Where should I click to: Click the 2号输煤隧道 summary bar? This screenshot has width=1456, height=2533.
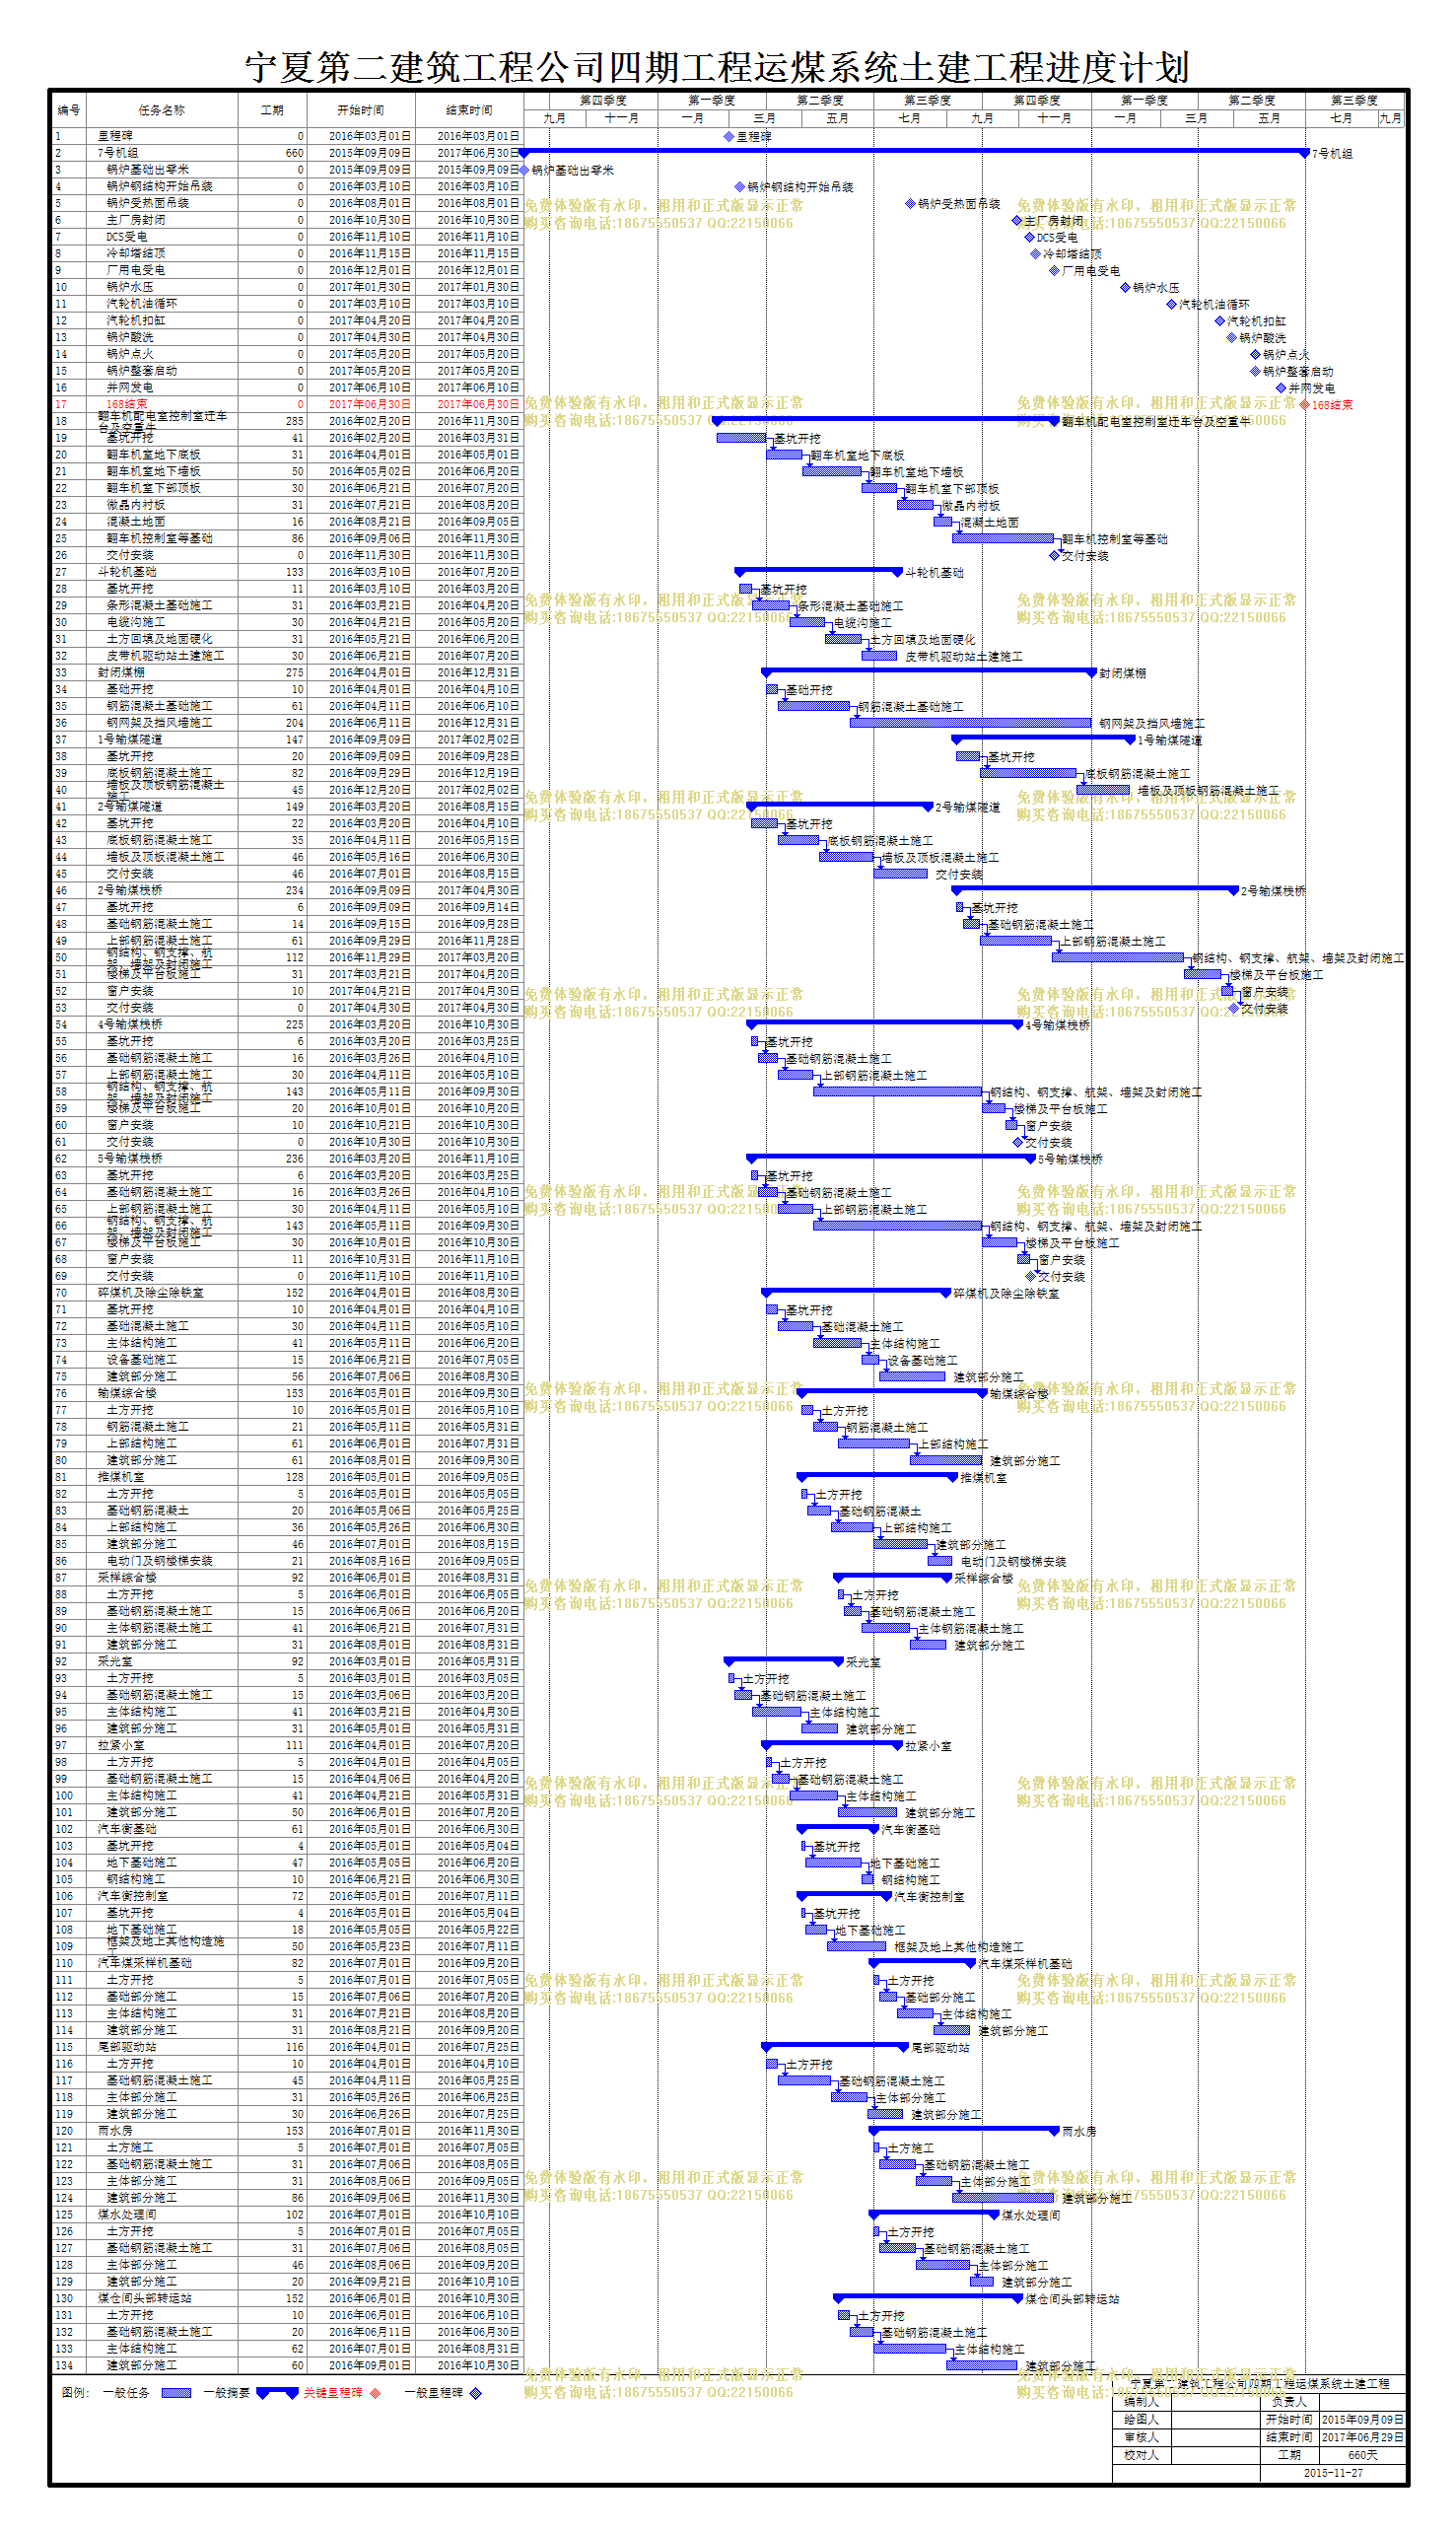click(x=840, y=806)
